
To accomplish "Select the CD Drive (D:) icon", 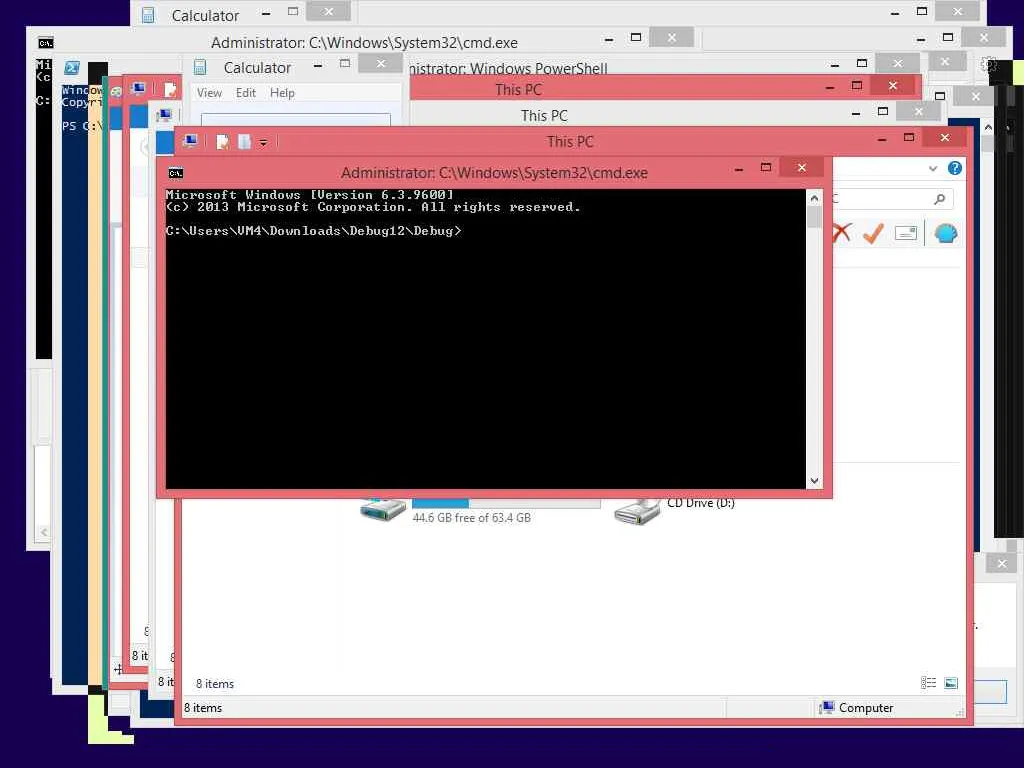I will (637, 511).
